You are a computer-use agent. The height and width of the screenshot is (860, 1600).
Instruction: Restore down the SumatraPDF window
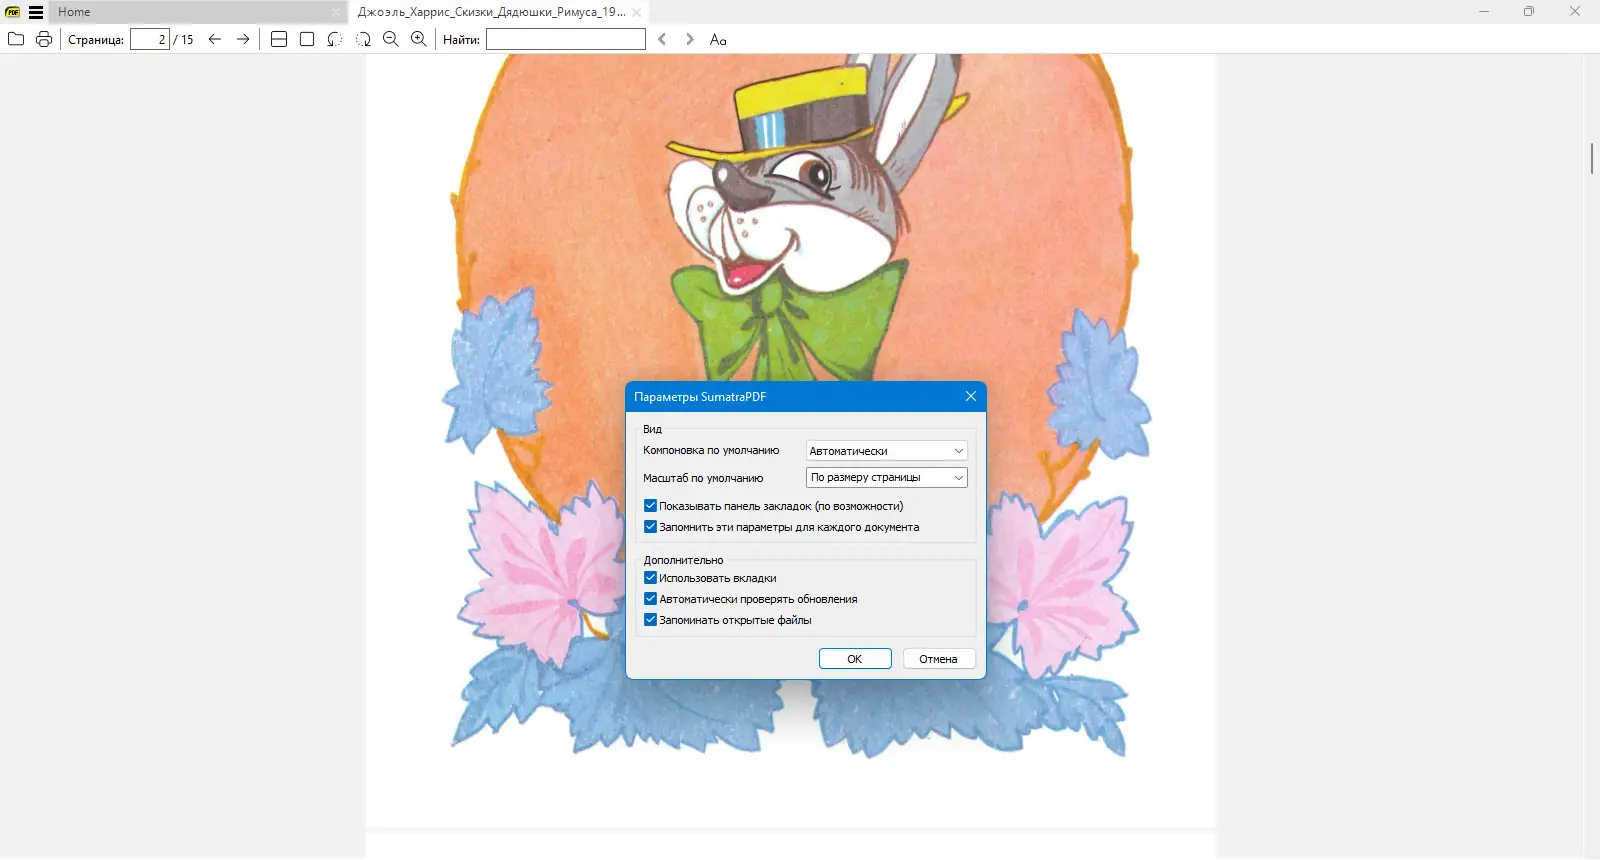pos(1529,12)
